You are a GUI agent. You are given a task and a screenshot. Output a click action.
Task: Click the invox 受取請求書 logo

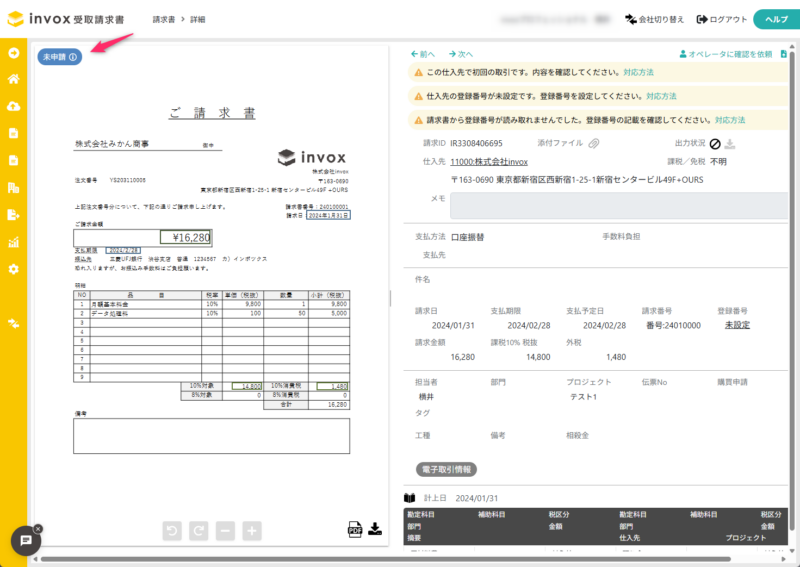point(66,19)
